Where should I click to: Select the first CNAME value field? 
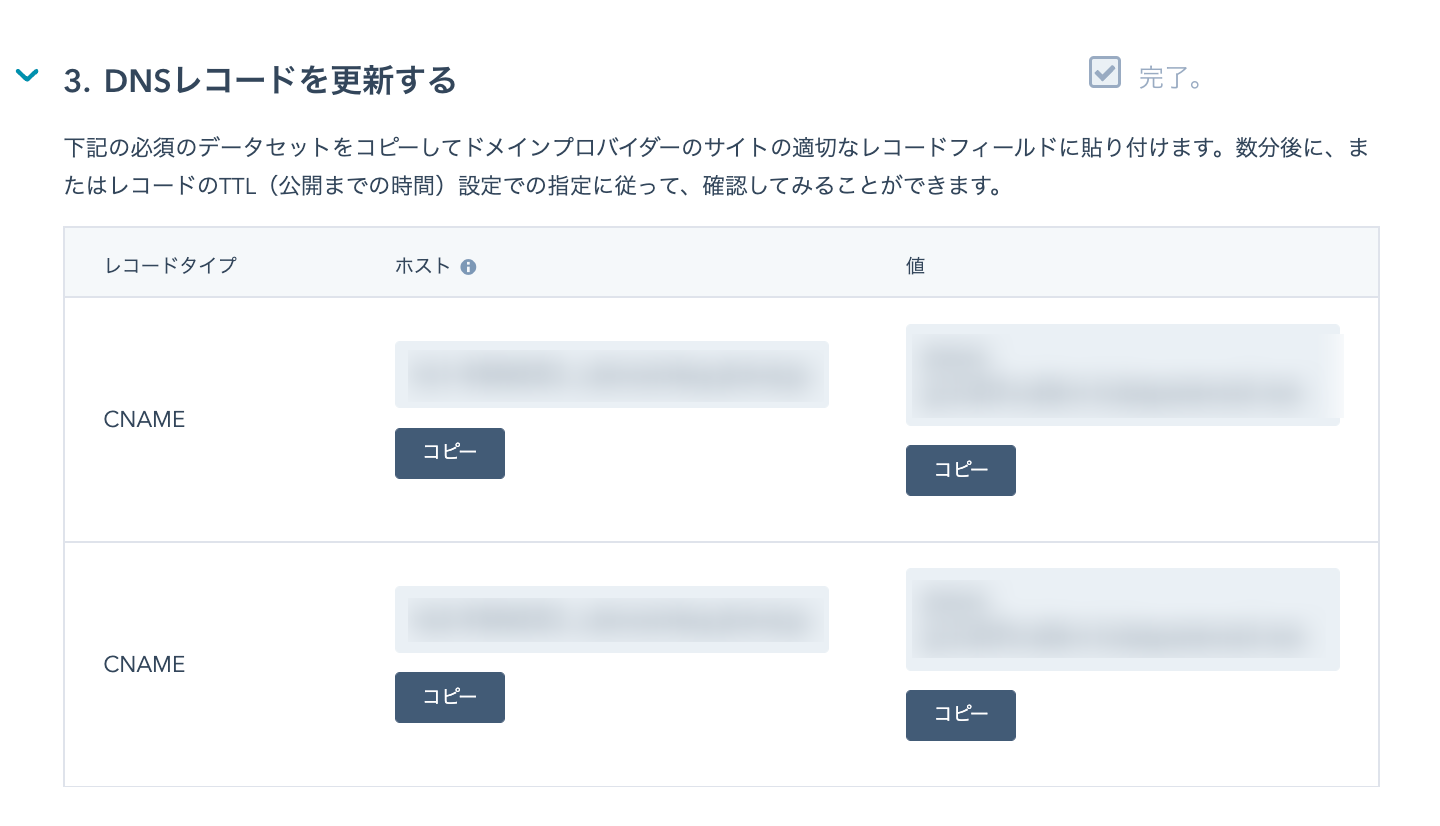coord(1123,375)
